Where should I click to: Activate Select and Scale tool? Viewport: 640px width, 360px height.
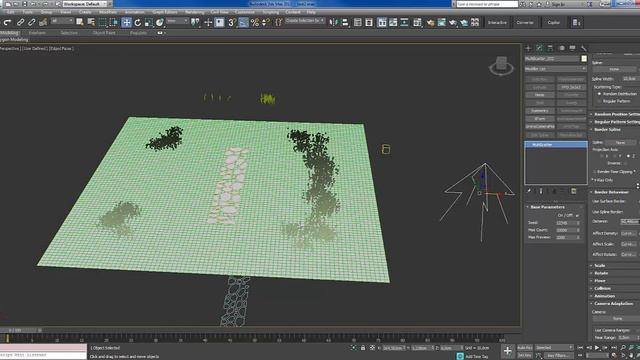coord(149,22)
